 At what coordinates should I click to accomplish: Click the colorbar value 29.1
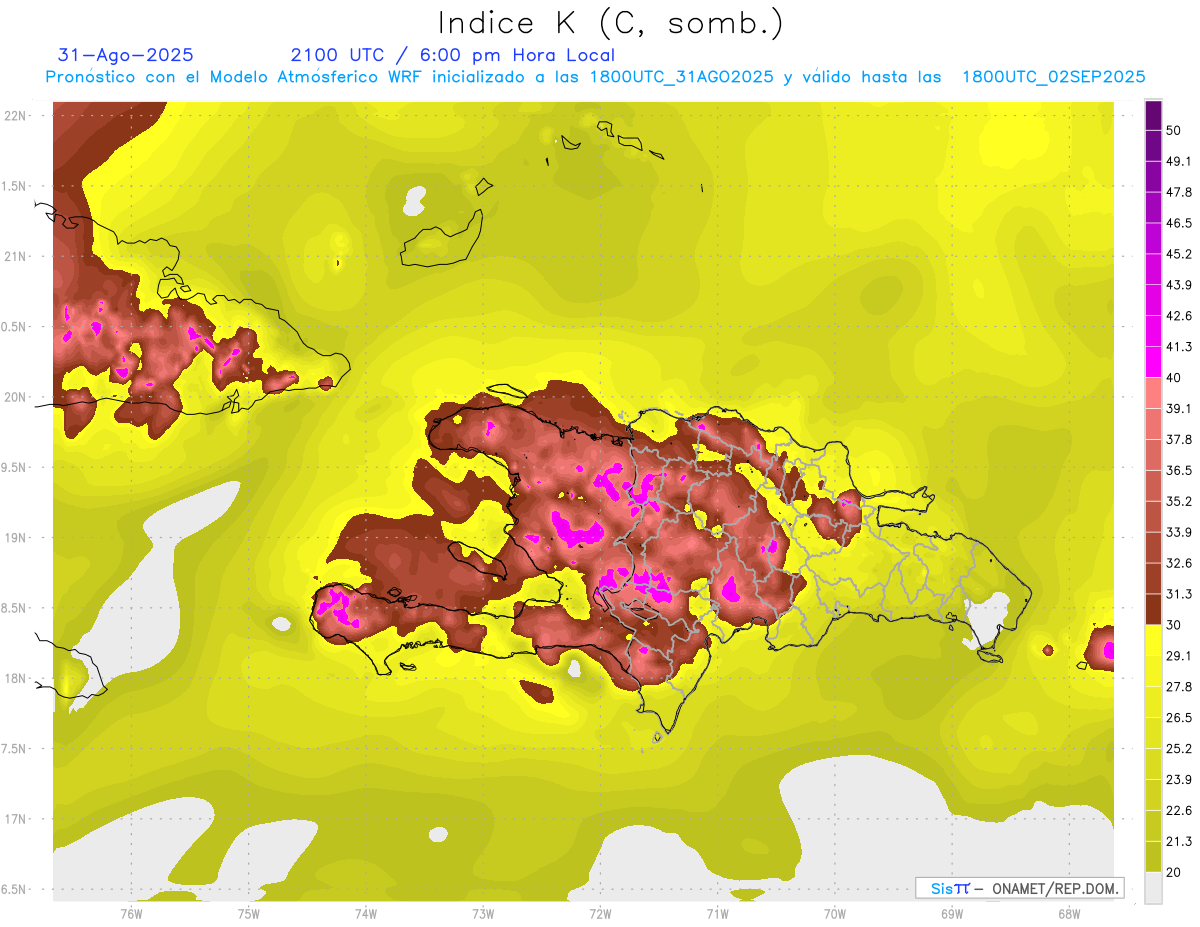1178,656
